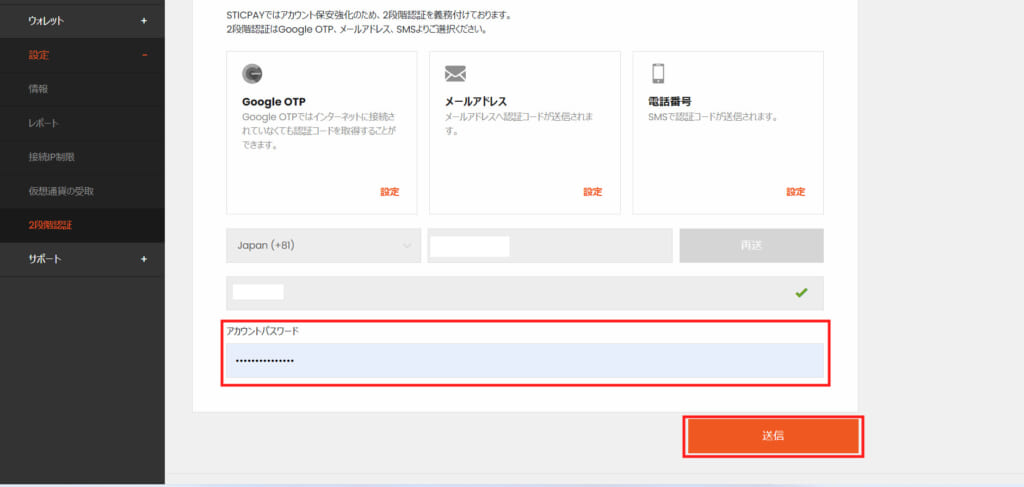Click text SMSで認証コードが送信されます
The image size is (1024, 487).
pyautogui.click(x=714, y=117)
